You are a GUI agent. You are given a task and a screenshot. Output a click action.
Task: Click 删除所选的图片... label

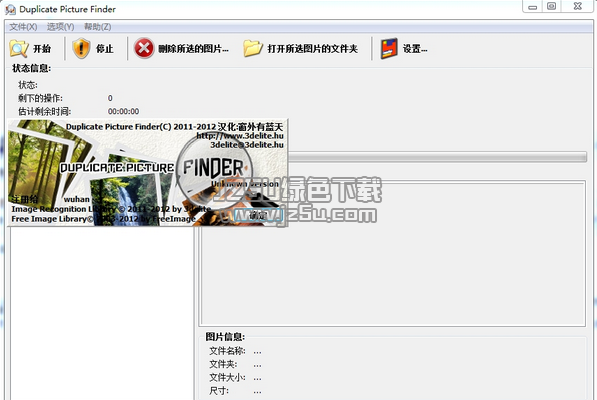pos(193,49)
